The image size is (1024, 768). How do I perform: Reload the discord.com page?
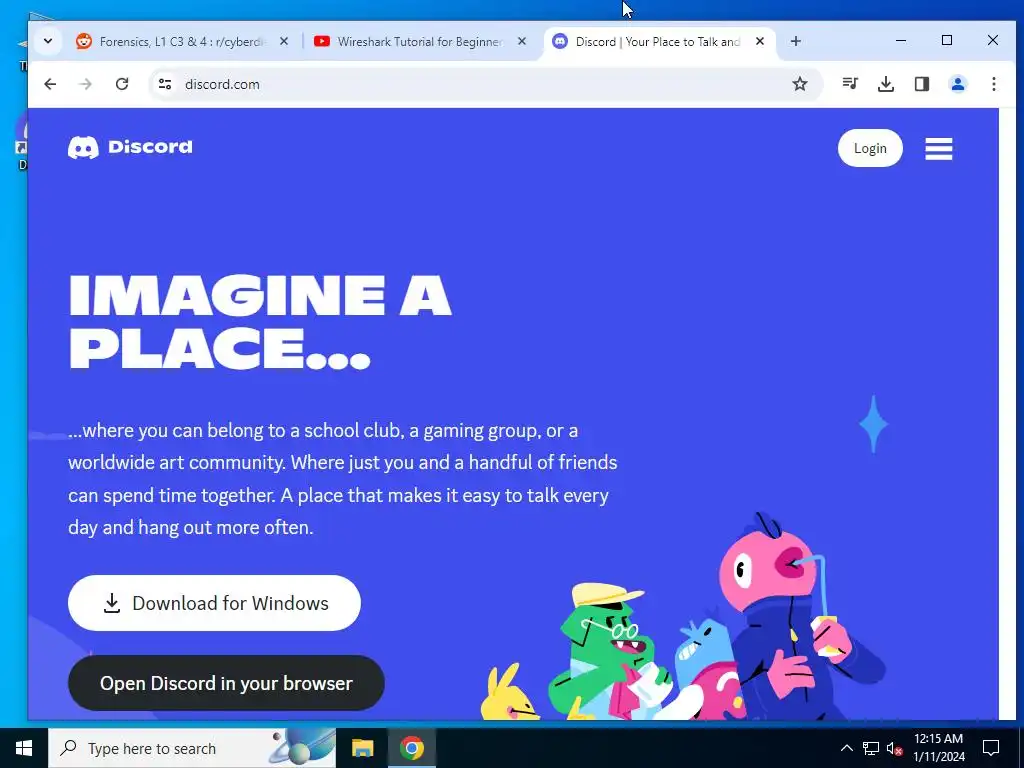121,84
